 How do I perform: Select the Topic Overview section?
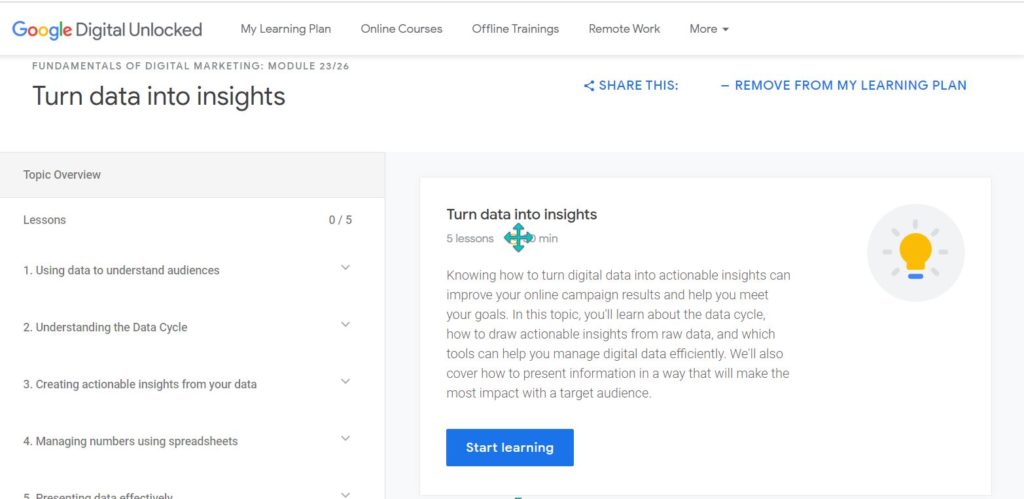pos(192,175)
